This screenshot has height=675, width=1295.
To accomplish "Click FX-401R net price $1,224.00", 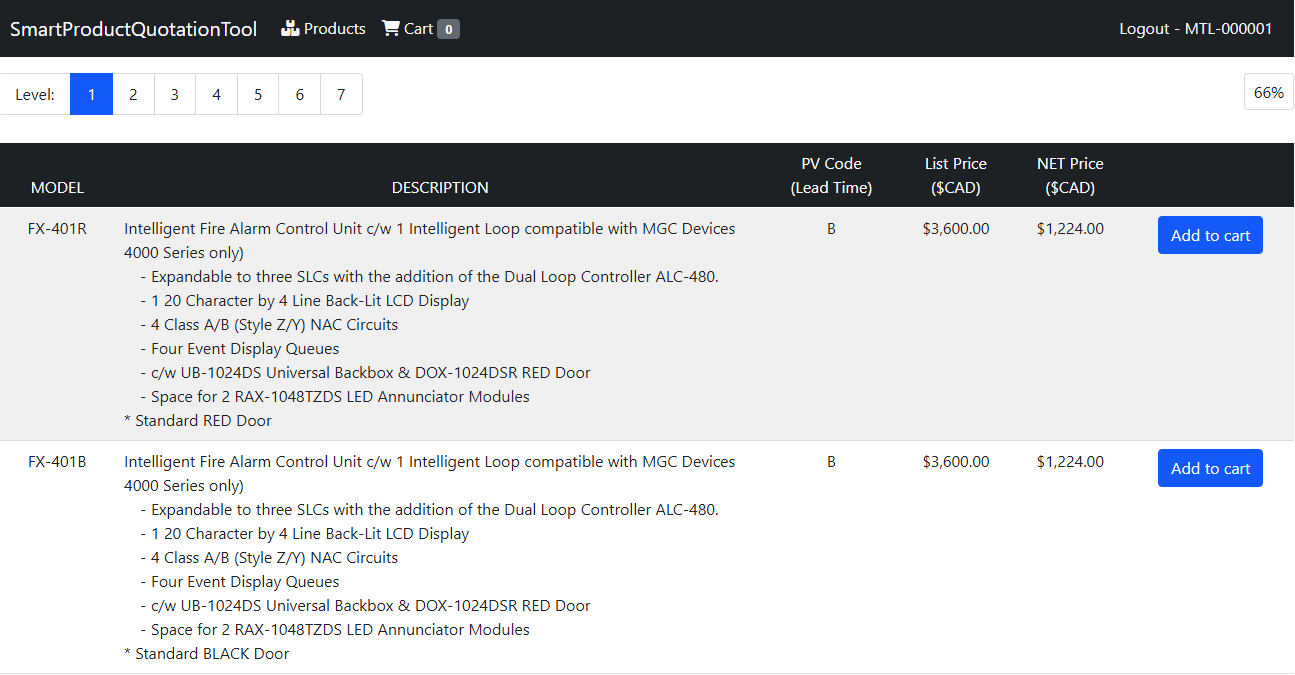I will click(x=1070, y=228).
